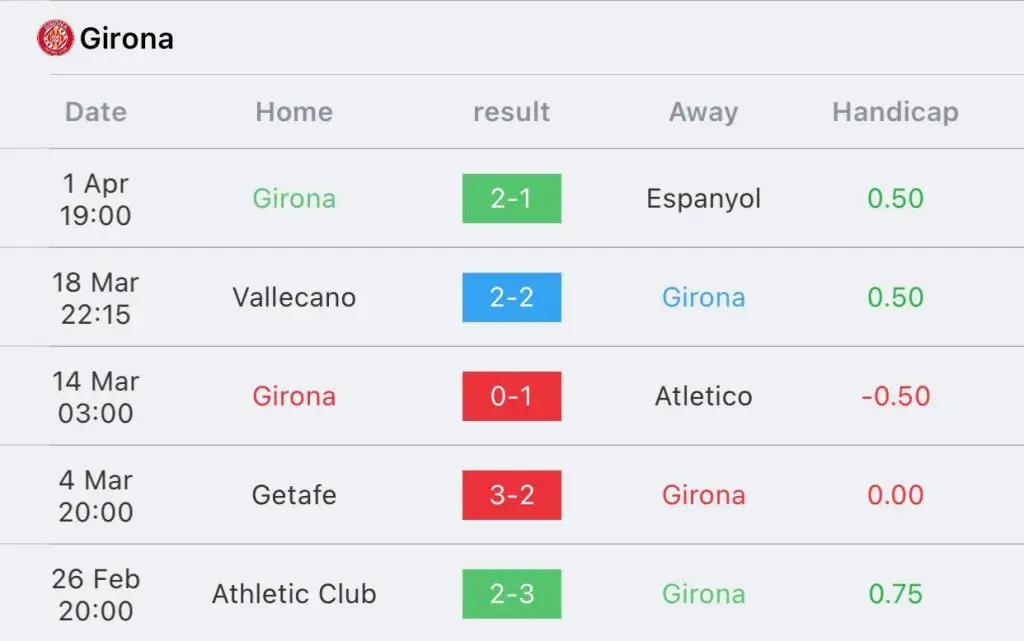The image size is (1024, 641).
Task: Click the 1 Apr 19:00 match date
Action: 96,199
